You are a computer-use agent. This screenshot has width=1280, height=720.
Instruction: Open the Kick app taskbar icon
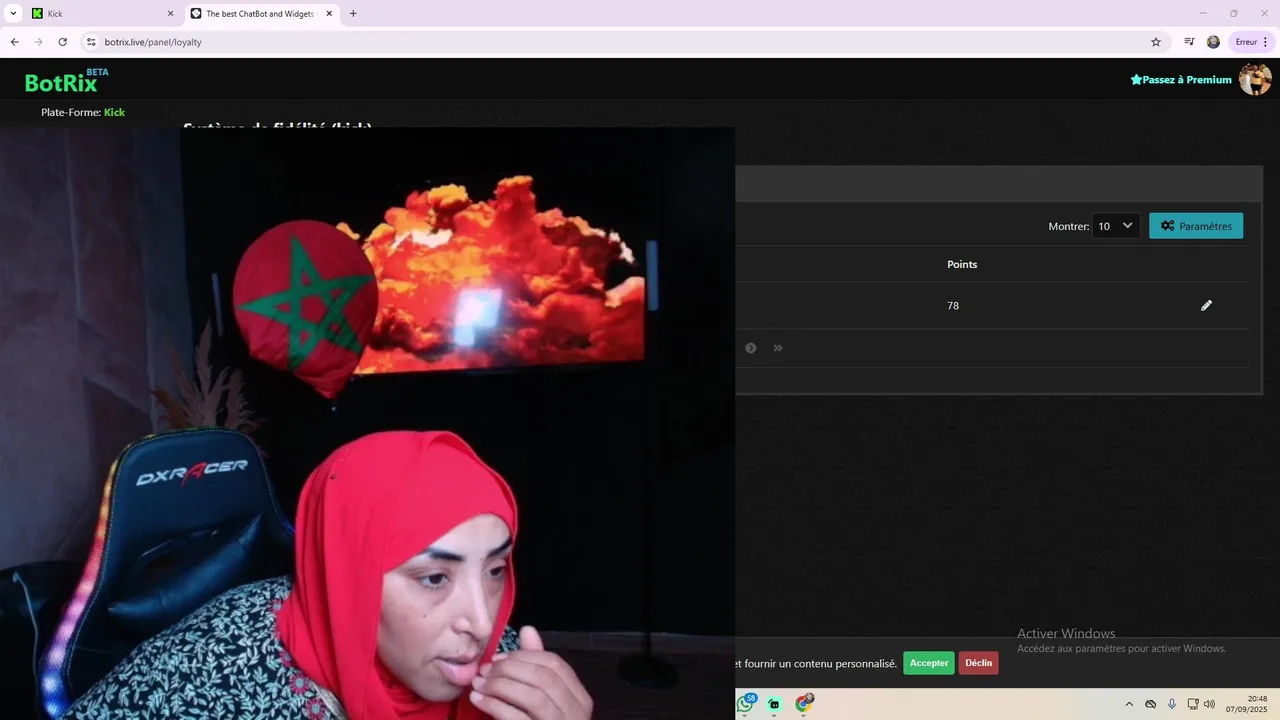[x=774, y=704]
